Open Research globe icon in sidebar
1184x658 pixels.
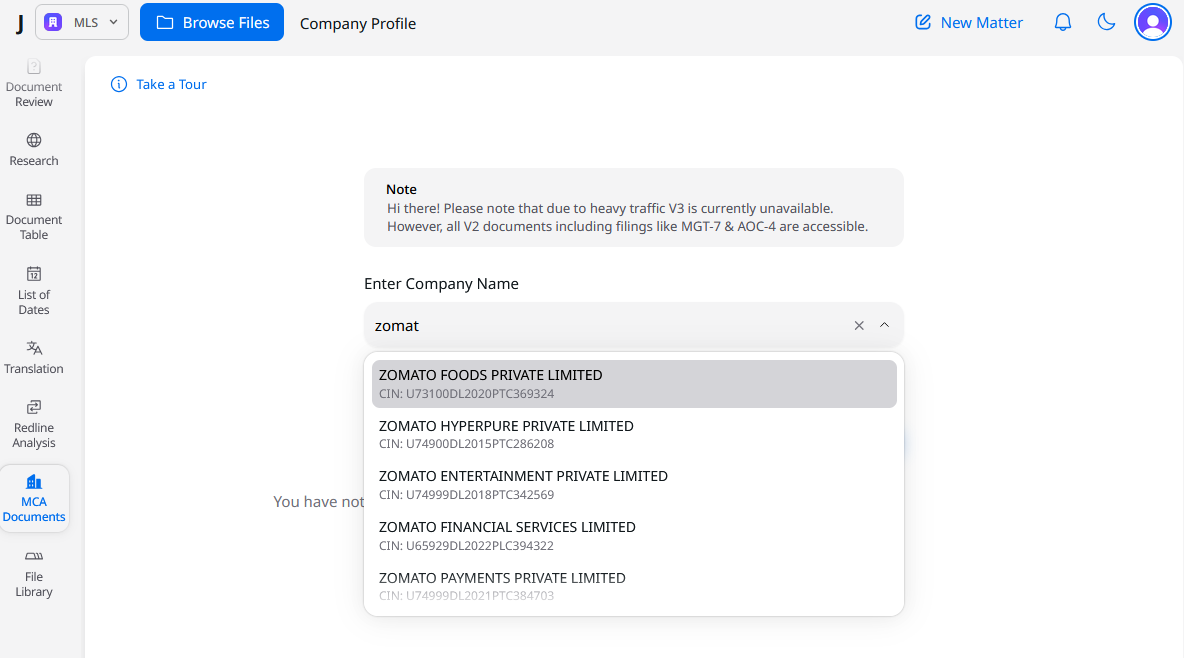[x=34, y=141]
